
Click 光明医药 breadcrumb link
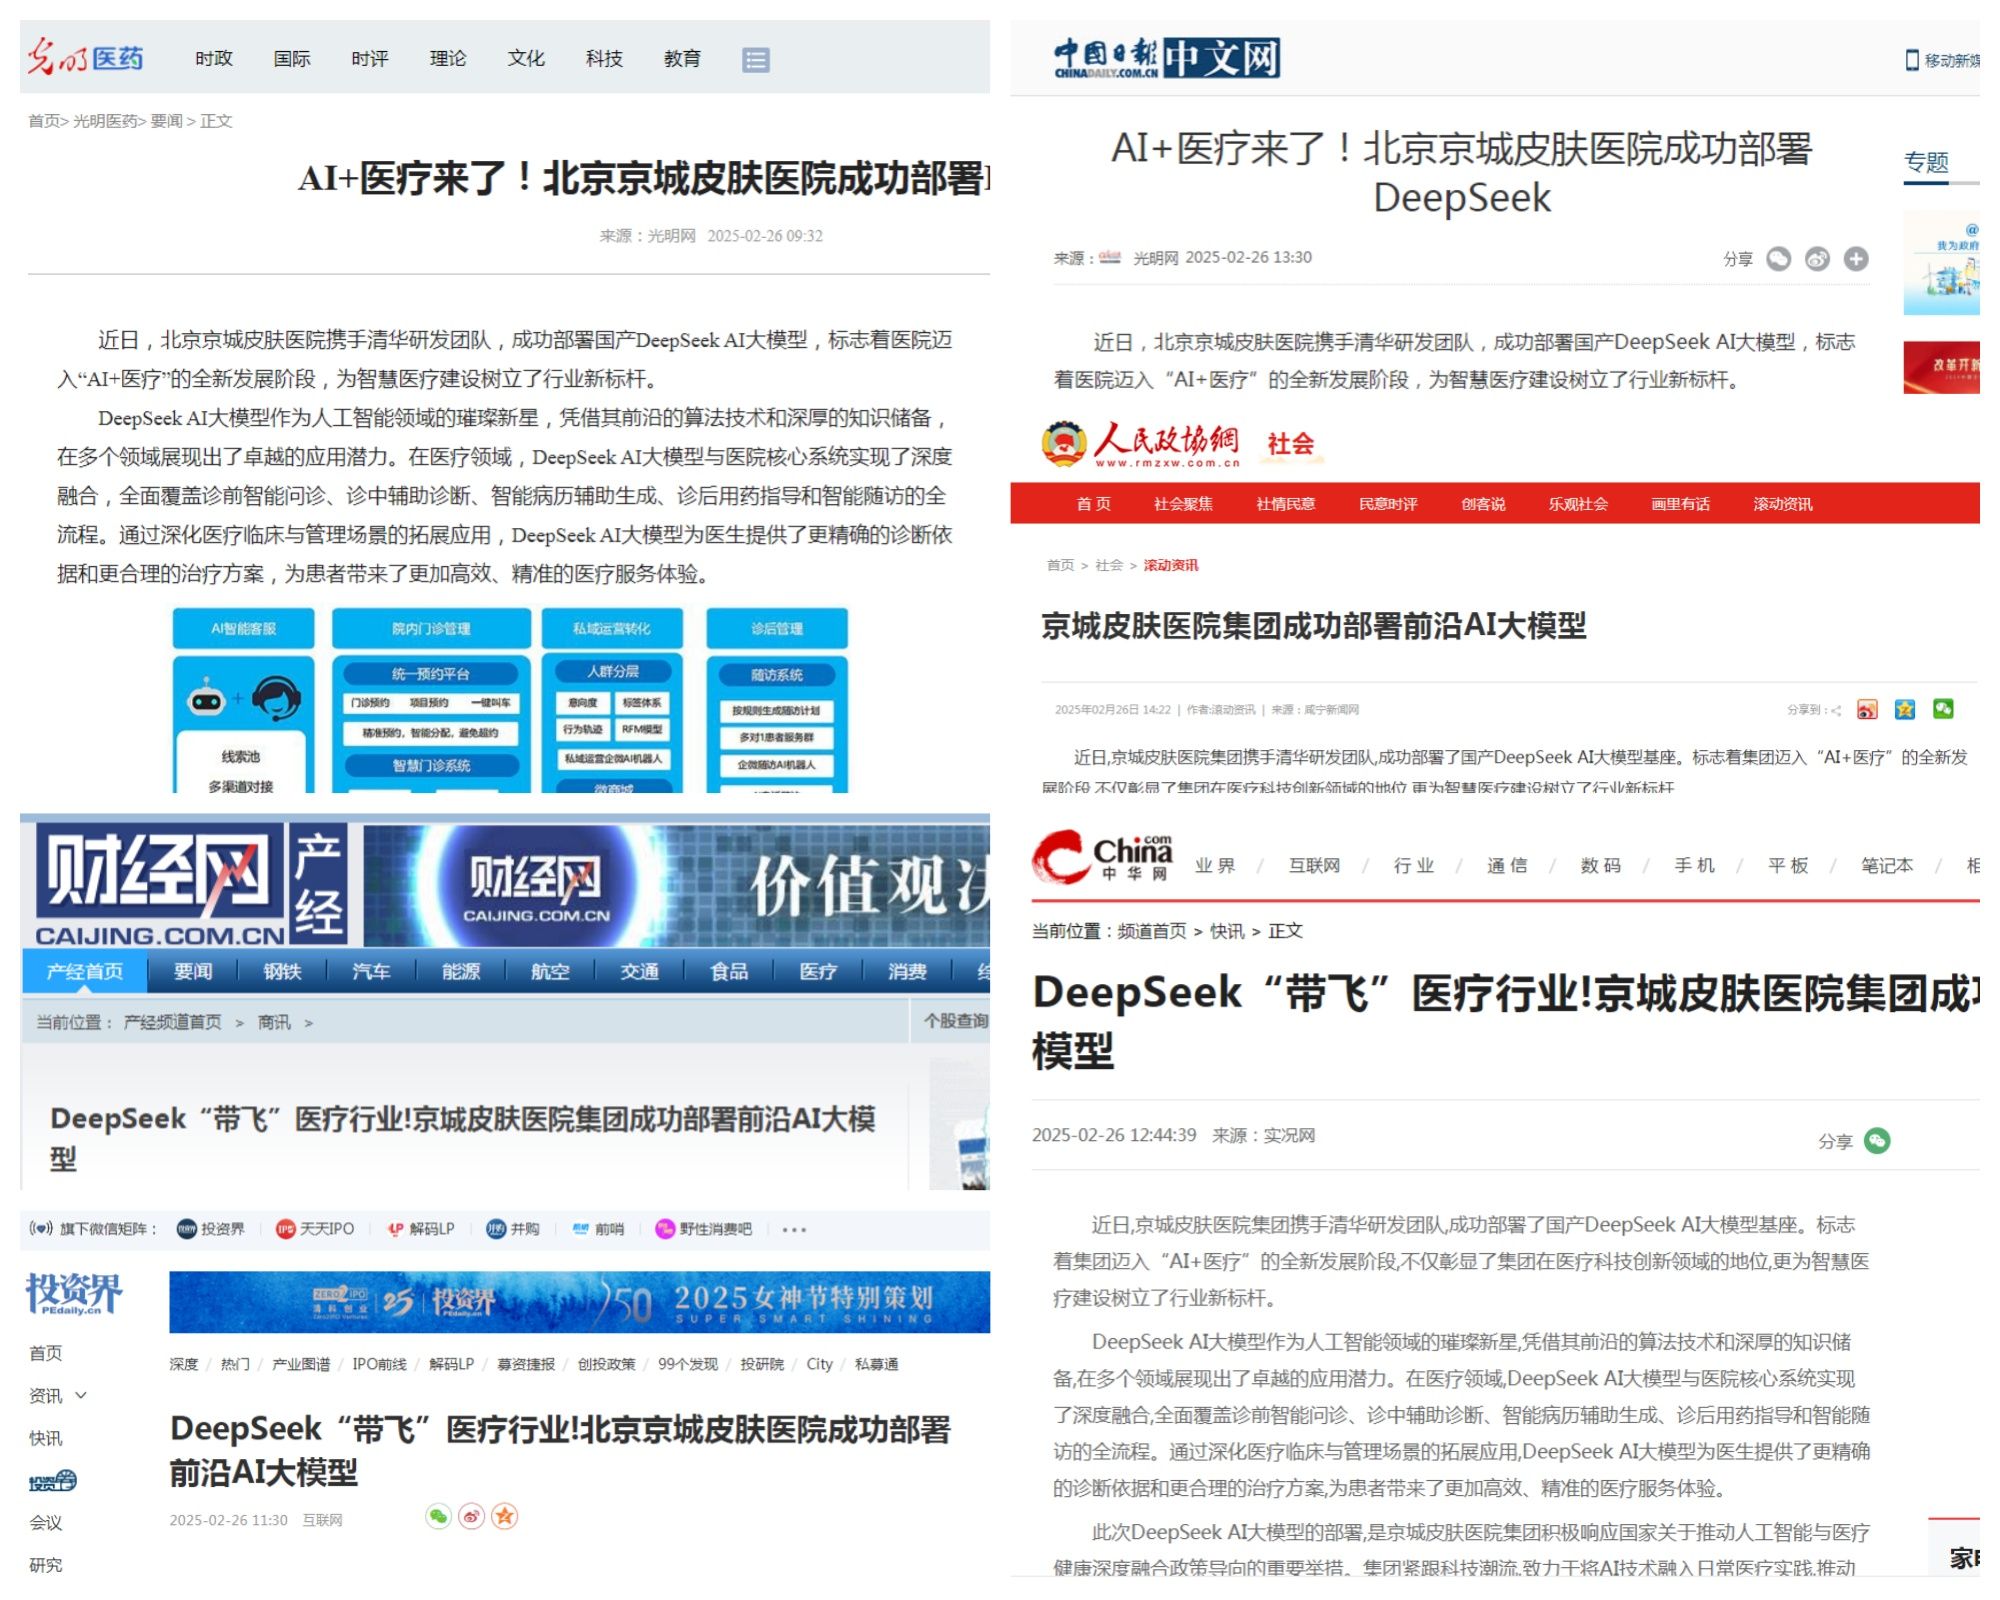(105, 121)
